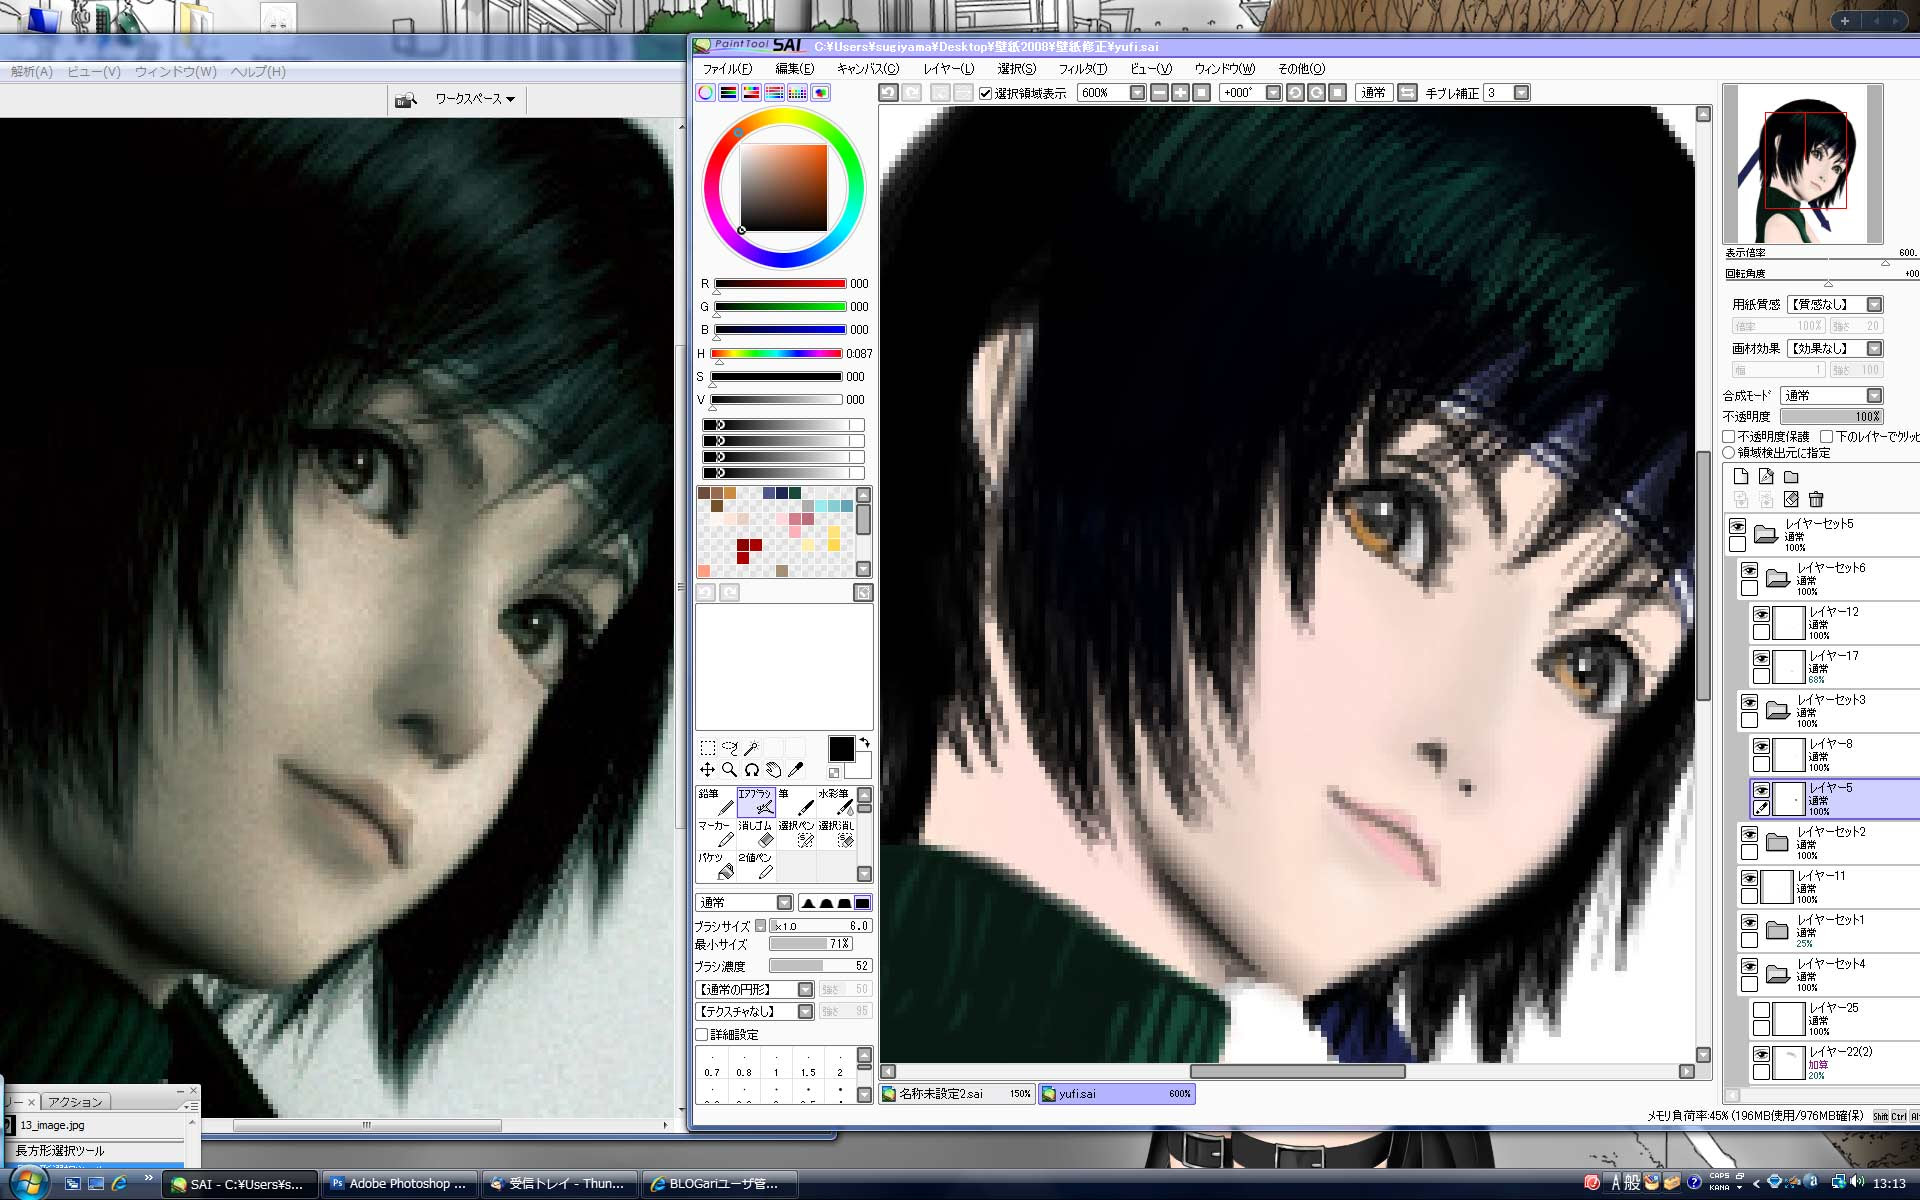Screen dimensions: 1920x1200
Task: Select the magic wand tool
Action: (x=752, y=747)
